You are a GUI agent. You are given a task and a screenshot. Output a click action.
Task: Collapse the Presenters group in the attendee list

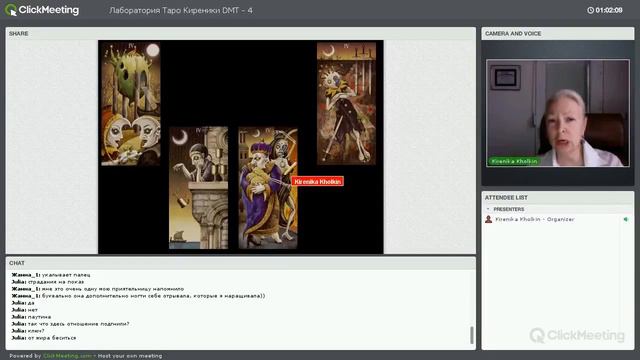pos(488,209)
